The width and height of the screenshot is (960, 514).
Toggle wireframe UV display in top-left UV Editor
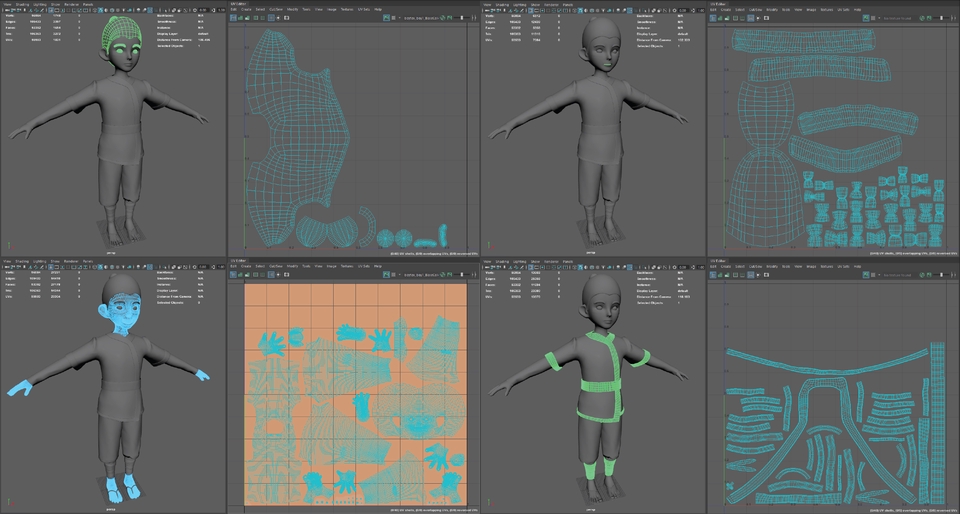[233, 18]
